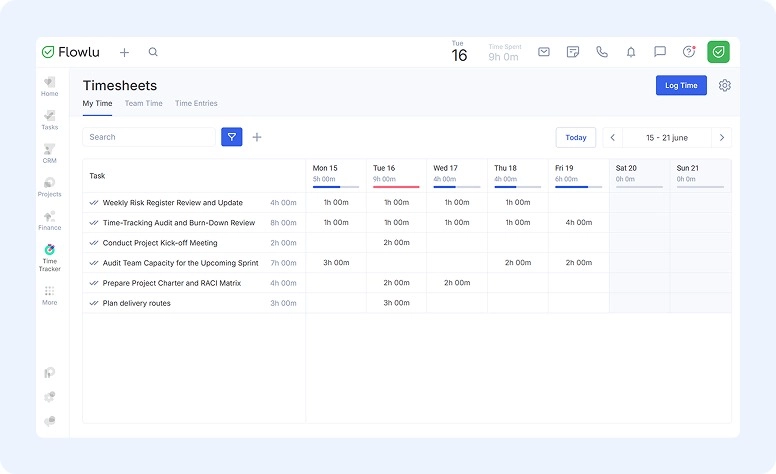776x474 pixels.
Task: Open the mail envelope icon in top bar
Action: click(544, 51)
